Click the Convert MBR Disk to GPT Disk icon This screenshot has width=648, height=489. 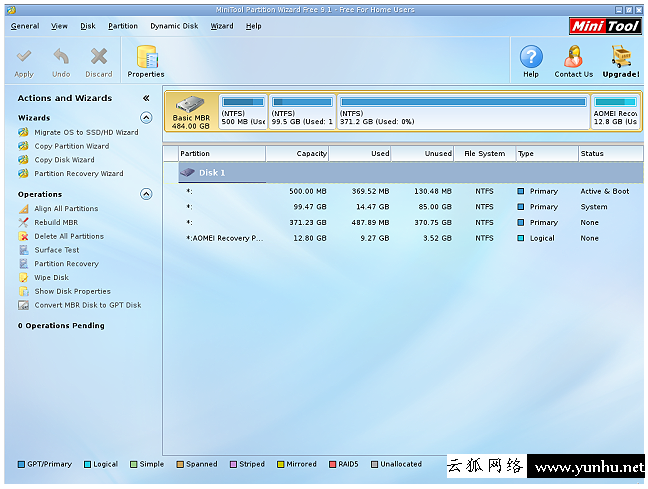pos(24,305)
